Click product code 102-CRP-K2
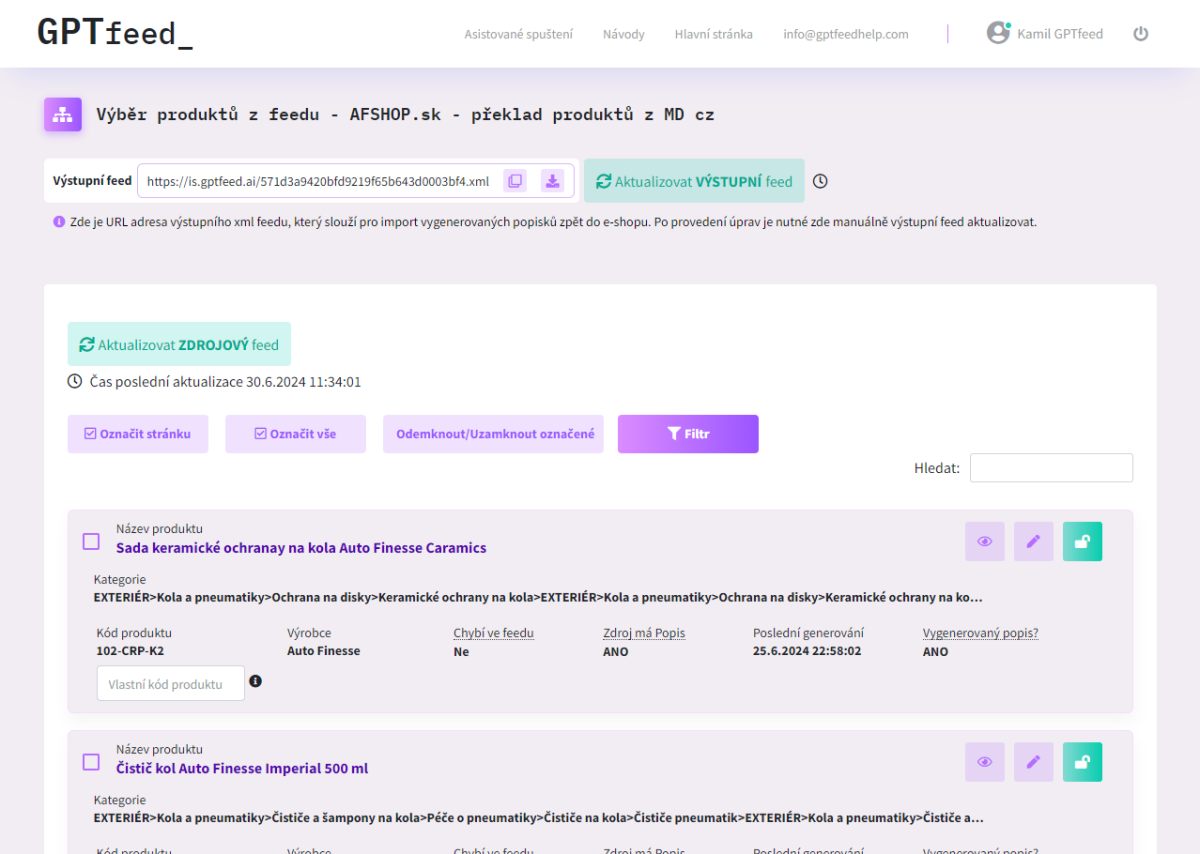The height and width of the screenshot is (854, 1200). 130,651
